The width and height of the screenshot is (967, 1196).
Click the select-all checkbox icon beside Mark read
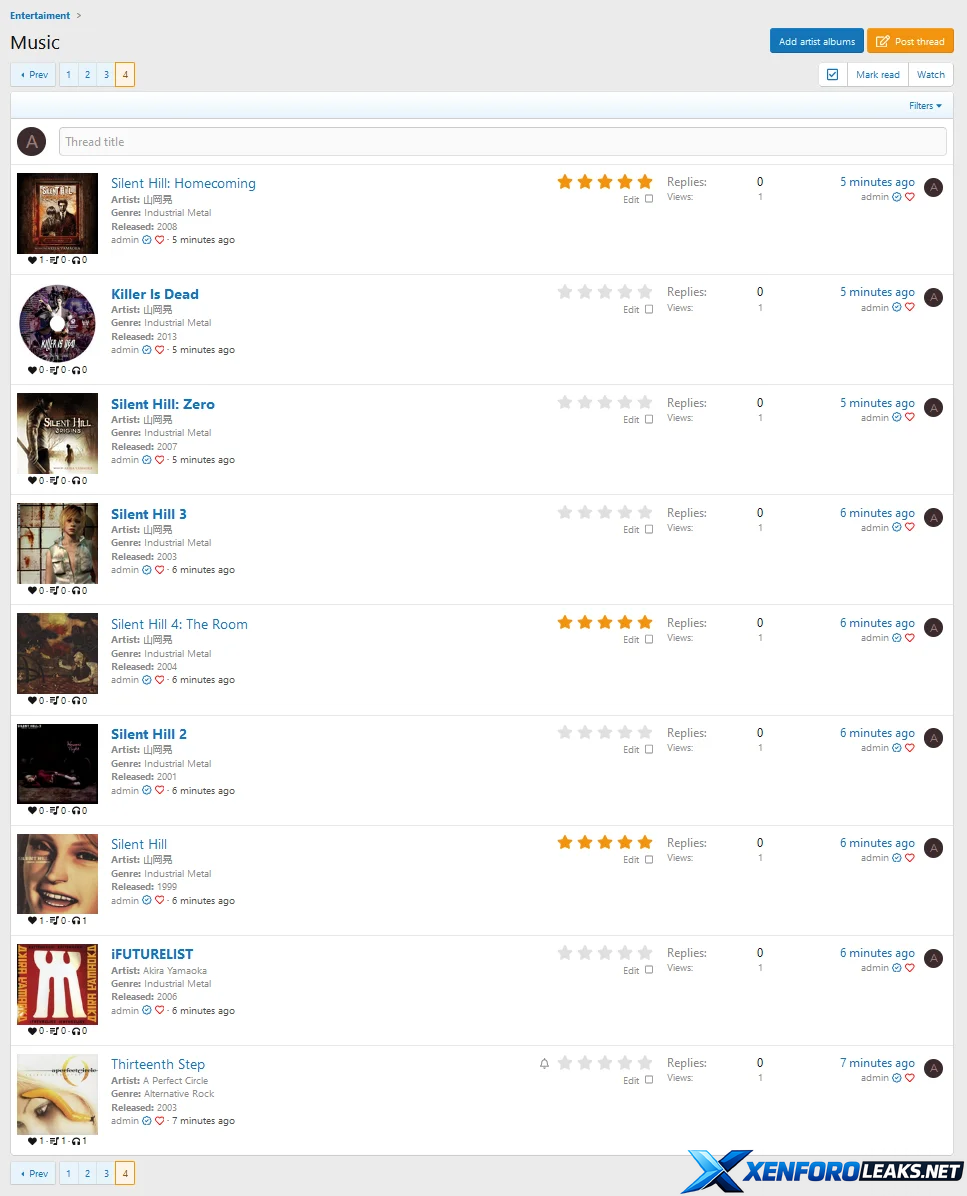click(833, 75)
